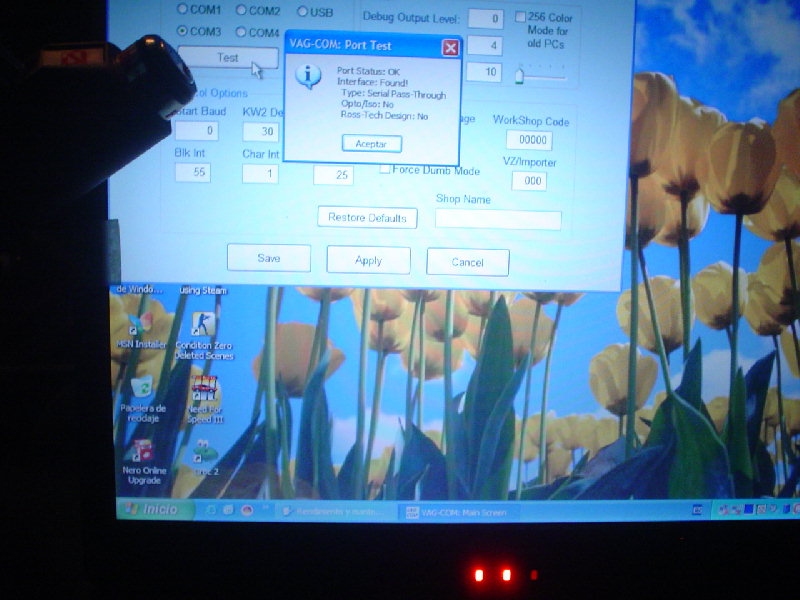Switch to VAG-COM: Main Screen taskbar item
Screen dimensions: 800x600
tap(458, 512)
